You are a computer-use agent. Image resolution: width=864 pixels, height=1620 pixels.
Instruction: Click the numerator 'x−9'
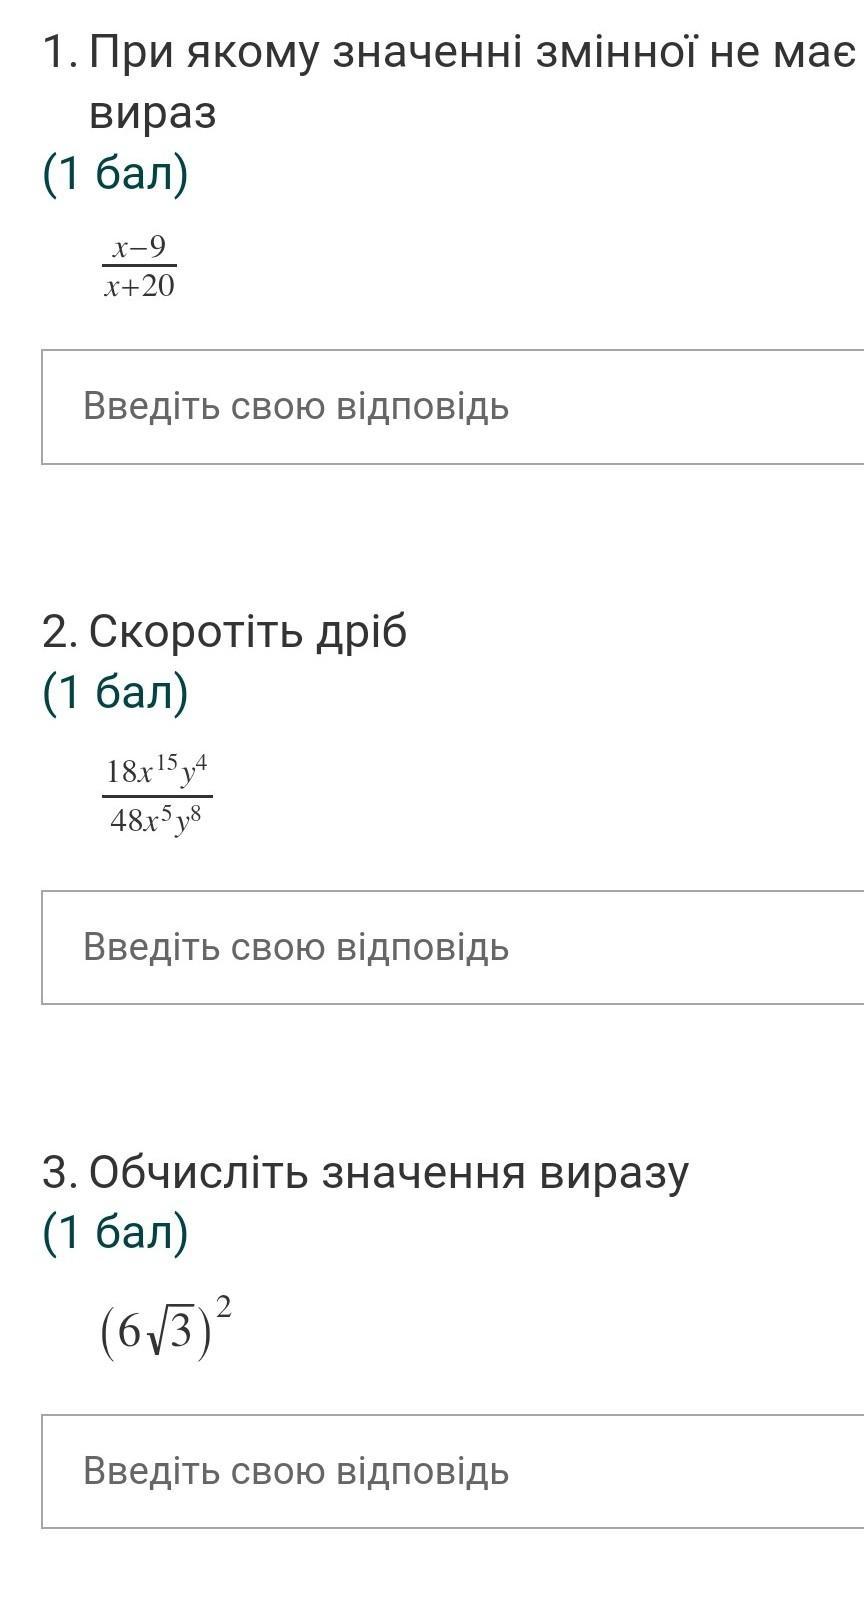pyautogui.click(x=139, y=247)
